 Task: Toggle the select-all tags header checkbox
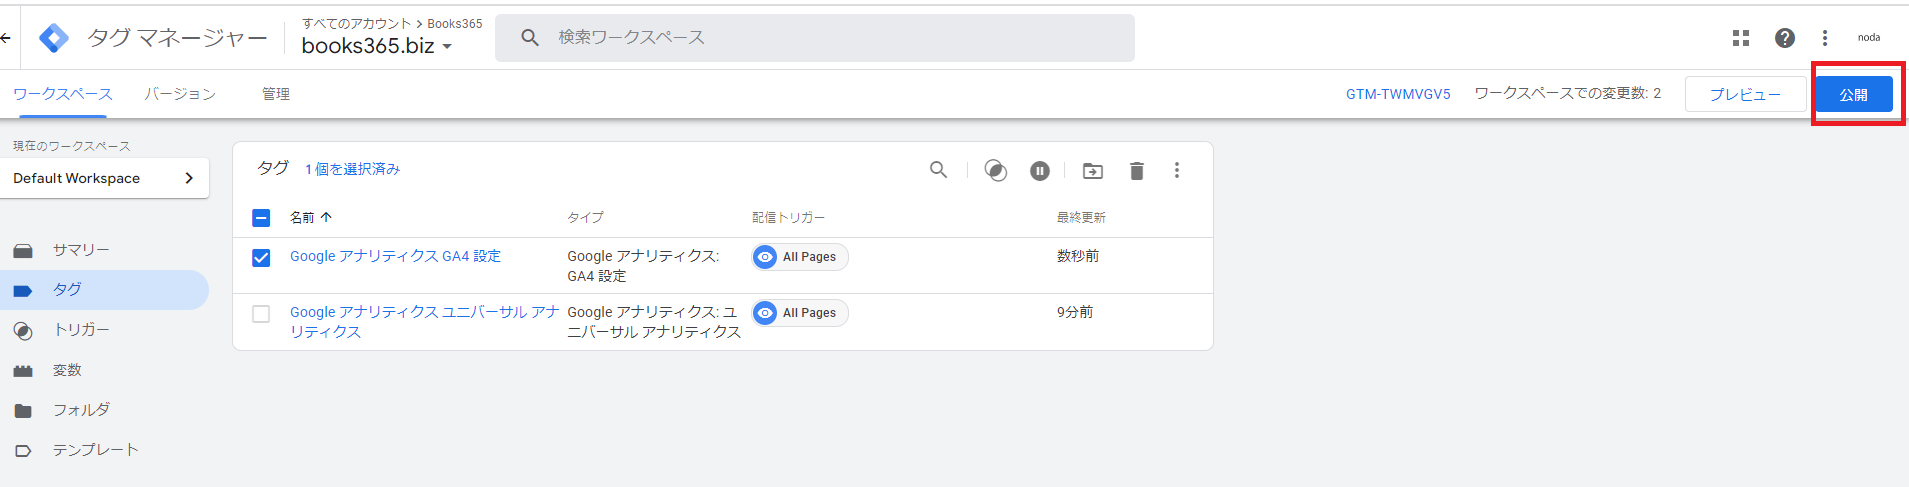coord(261,218)
